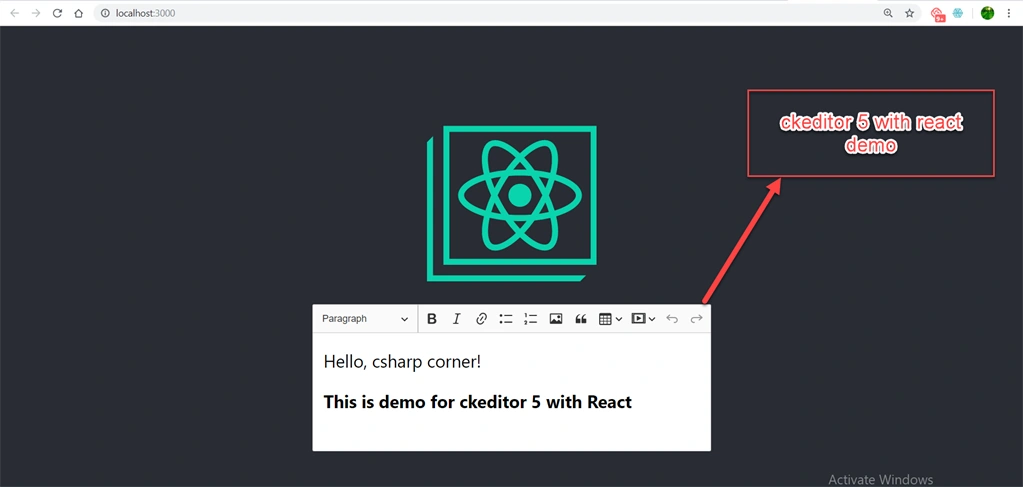Undo the last edit
Image resolution: width=1023 pixels, height=487 pixels.
[672, 319]
